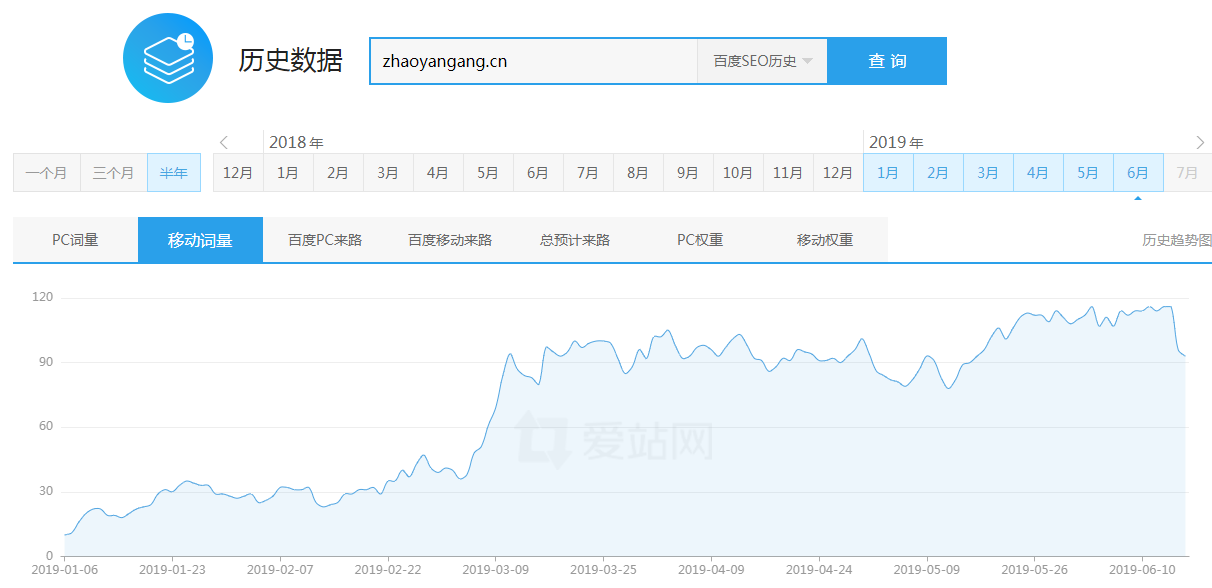Switch to the 总预计来路 tab
The image size is (1212, 588).
click(x=574, y=239)
